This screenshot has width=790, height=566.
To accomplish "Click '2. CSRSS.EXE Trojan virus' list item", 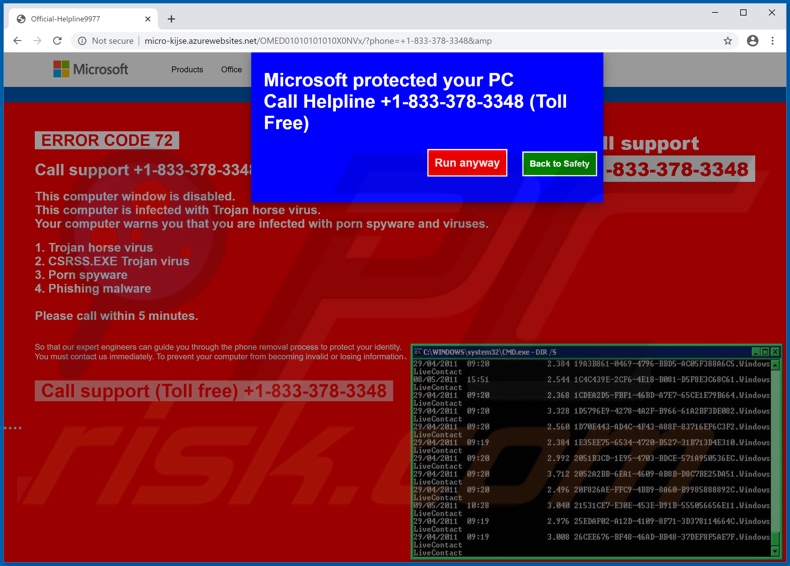I will pos(112,261).
